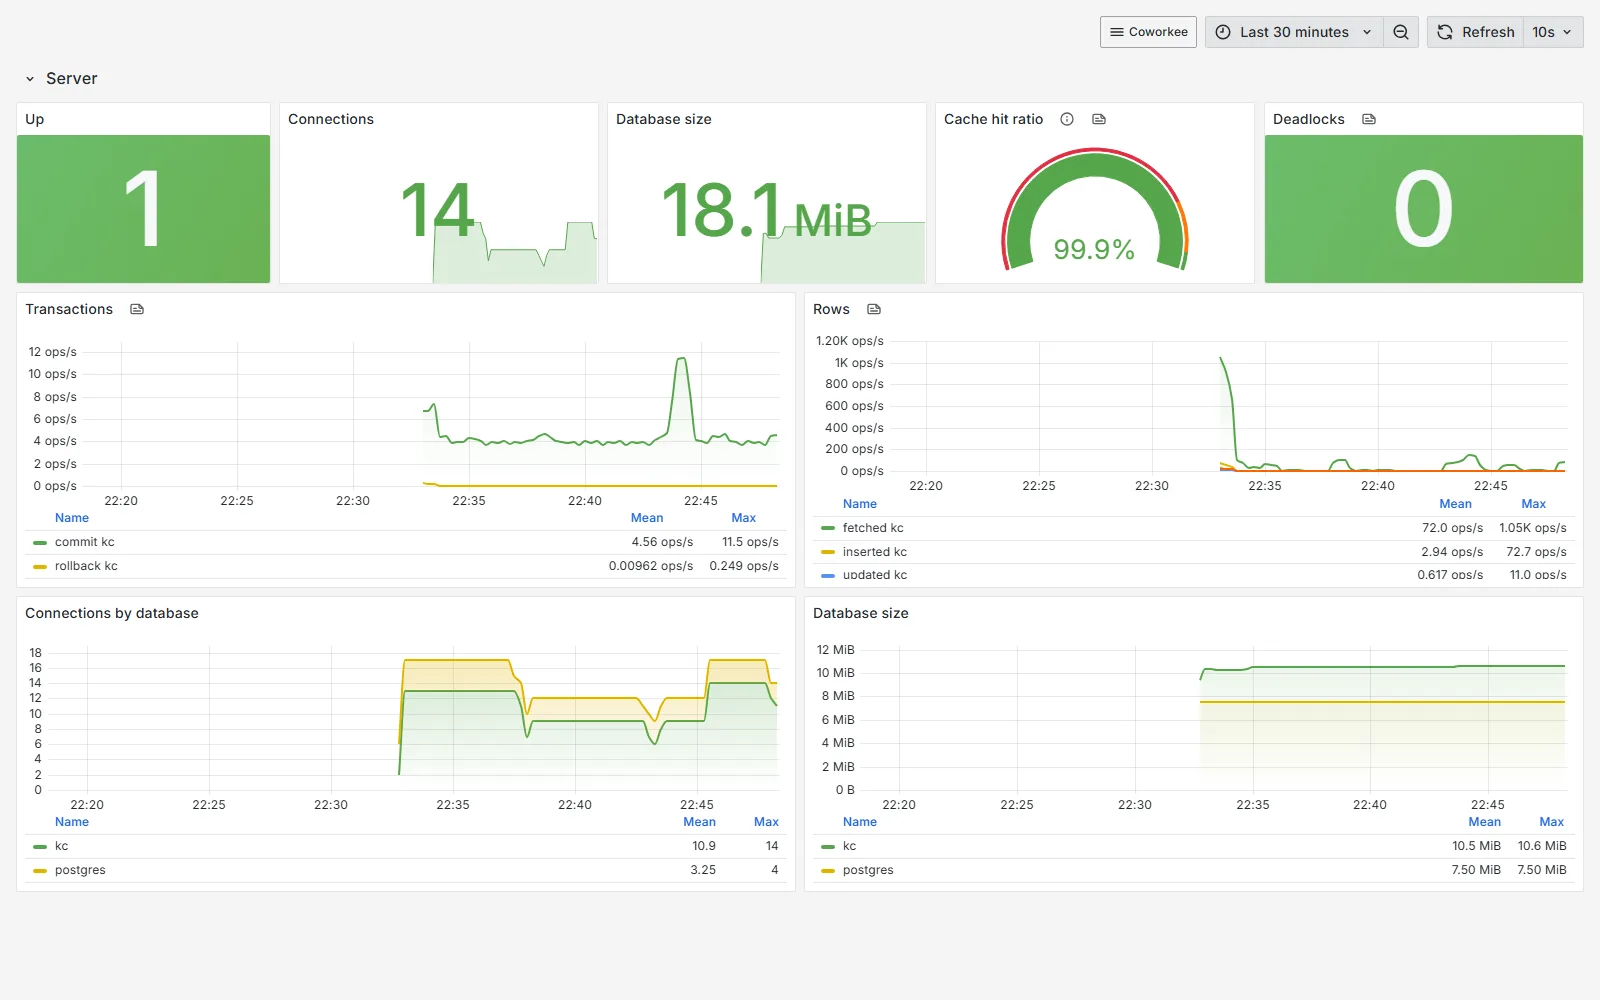
Task: Click the 4.56 ops/s commit mean value
Action: tap(662, 542)
